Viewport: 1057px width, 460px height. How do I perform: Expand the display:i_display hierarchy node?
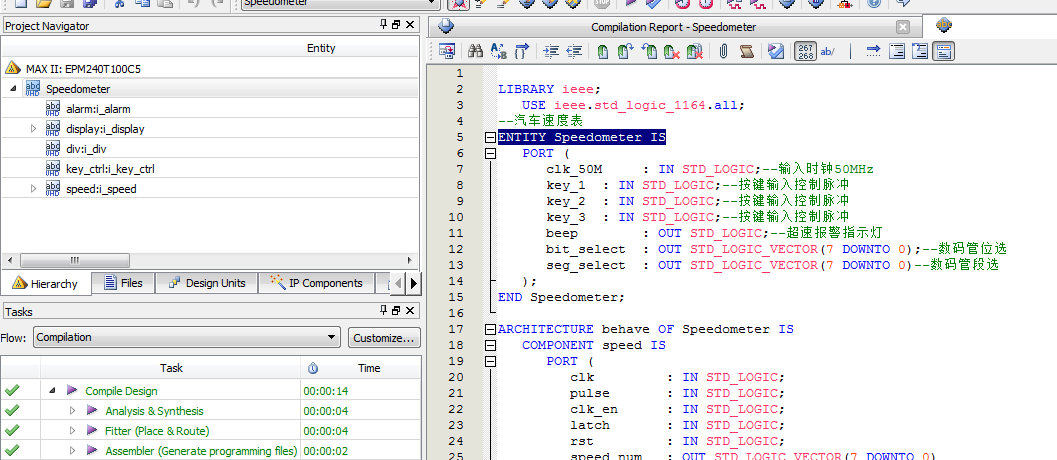[x=33, y=129]
